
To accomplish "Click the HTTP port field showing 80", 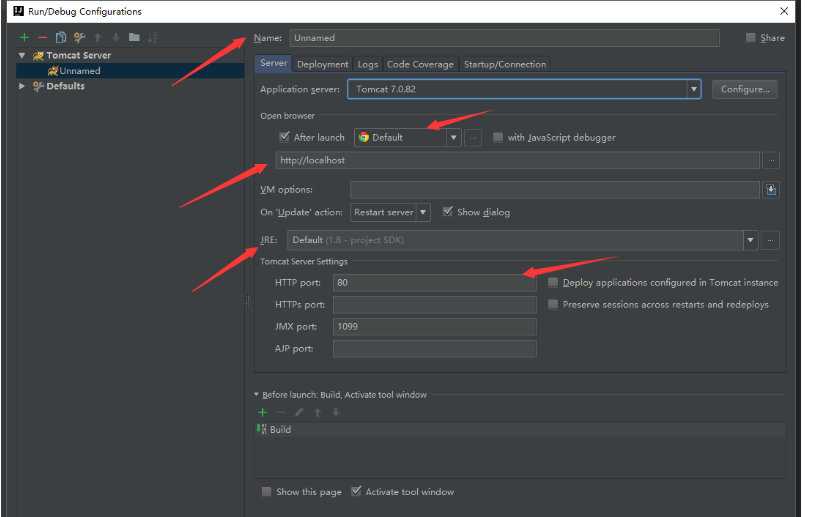I will pos(435,283).
